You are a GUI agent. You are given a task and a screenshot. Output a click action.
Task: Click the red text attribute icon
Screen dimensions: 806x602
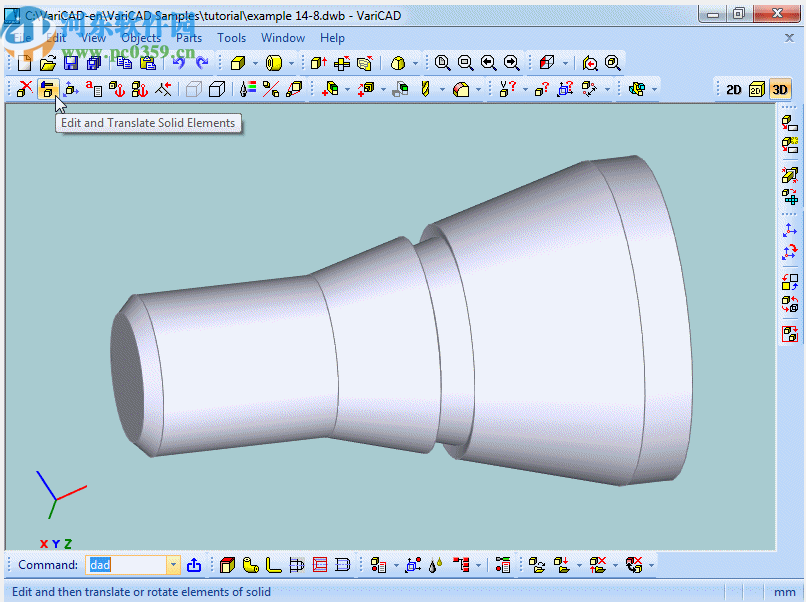point(94,89)
